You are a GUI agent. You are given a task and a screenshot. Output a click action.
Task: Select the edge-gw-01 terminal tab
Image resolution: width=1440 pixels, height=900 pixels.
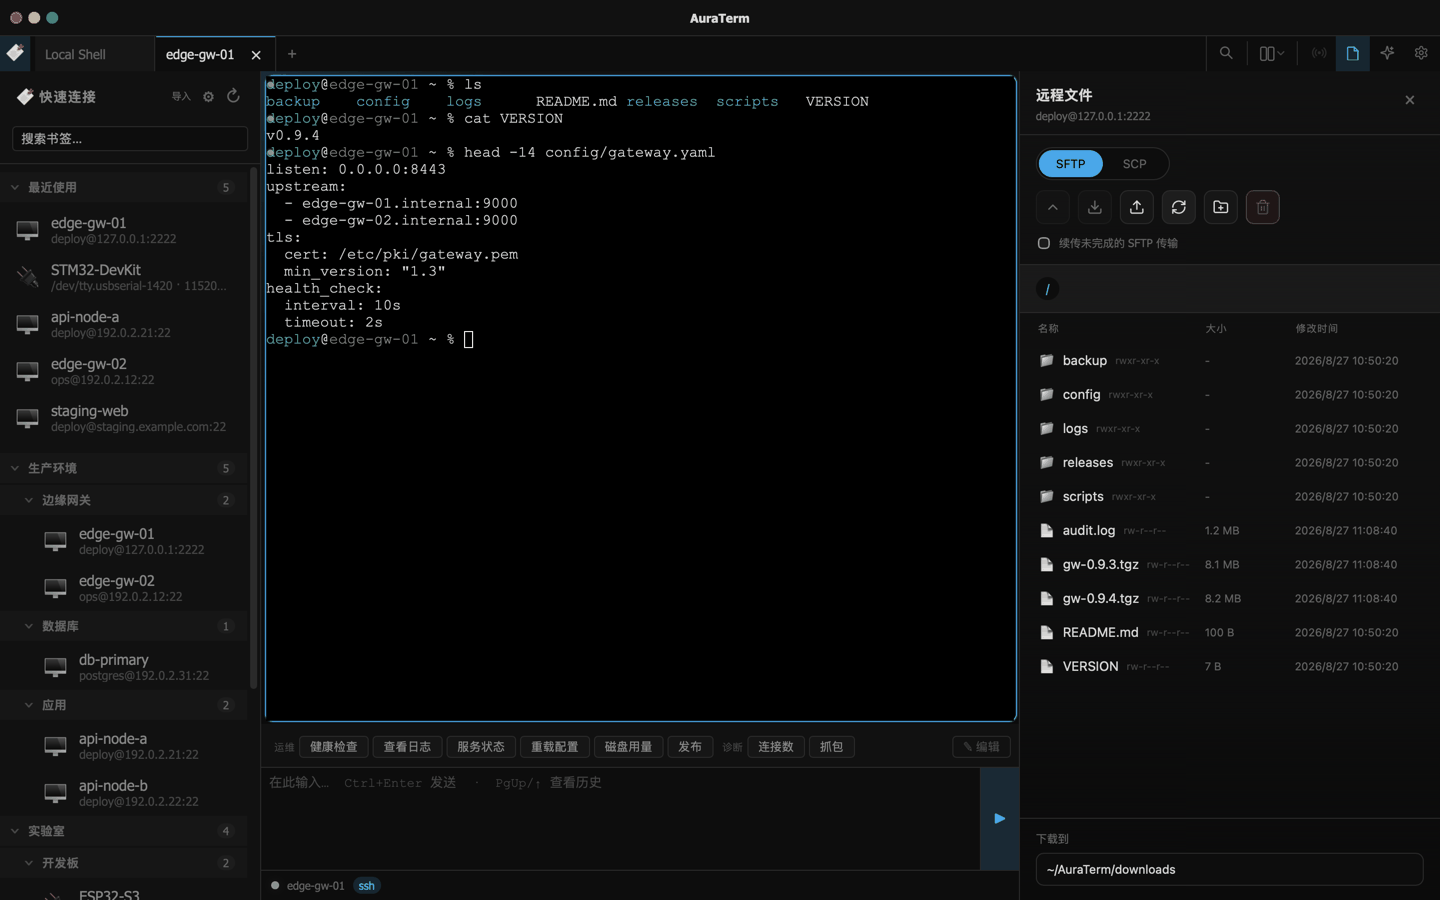click(200, 55)
